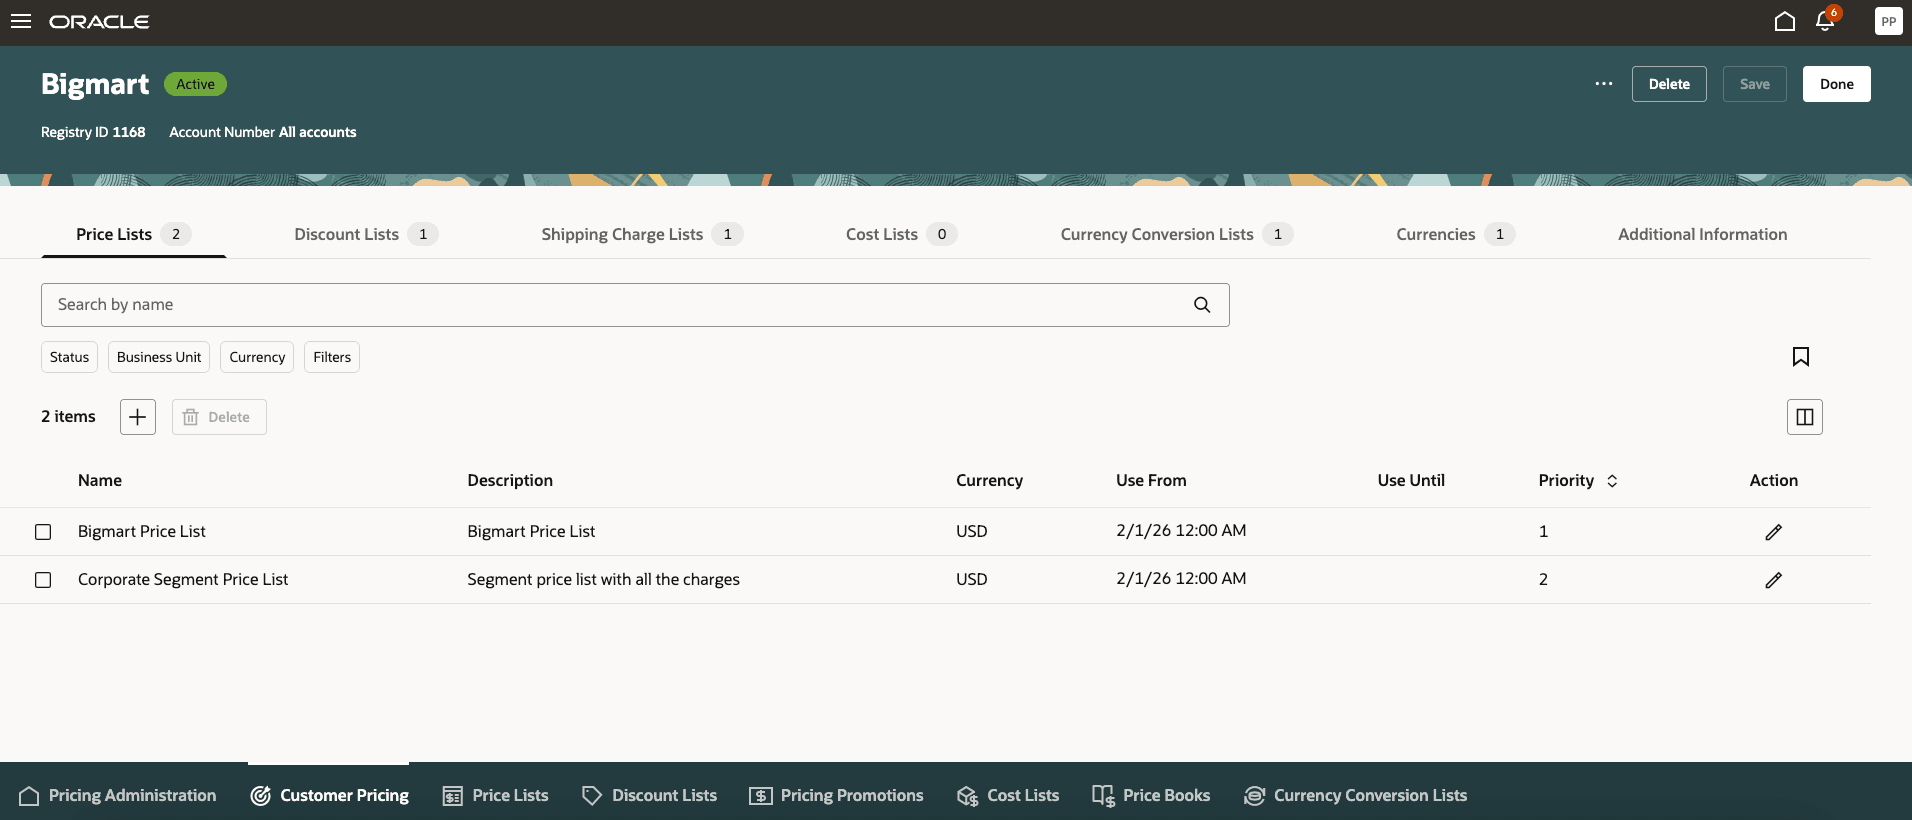Switch to Additional Information tab
The height and width of the screenshot is (820, 1912).
tap(1702, 234)
